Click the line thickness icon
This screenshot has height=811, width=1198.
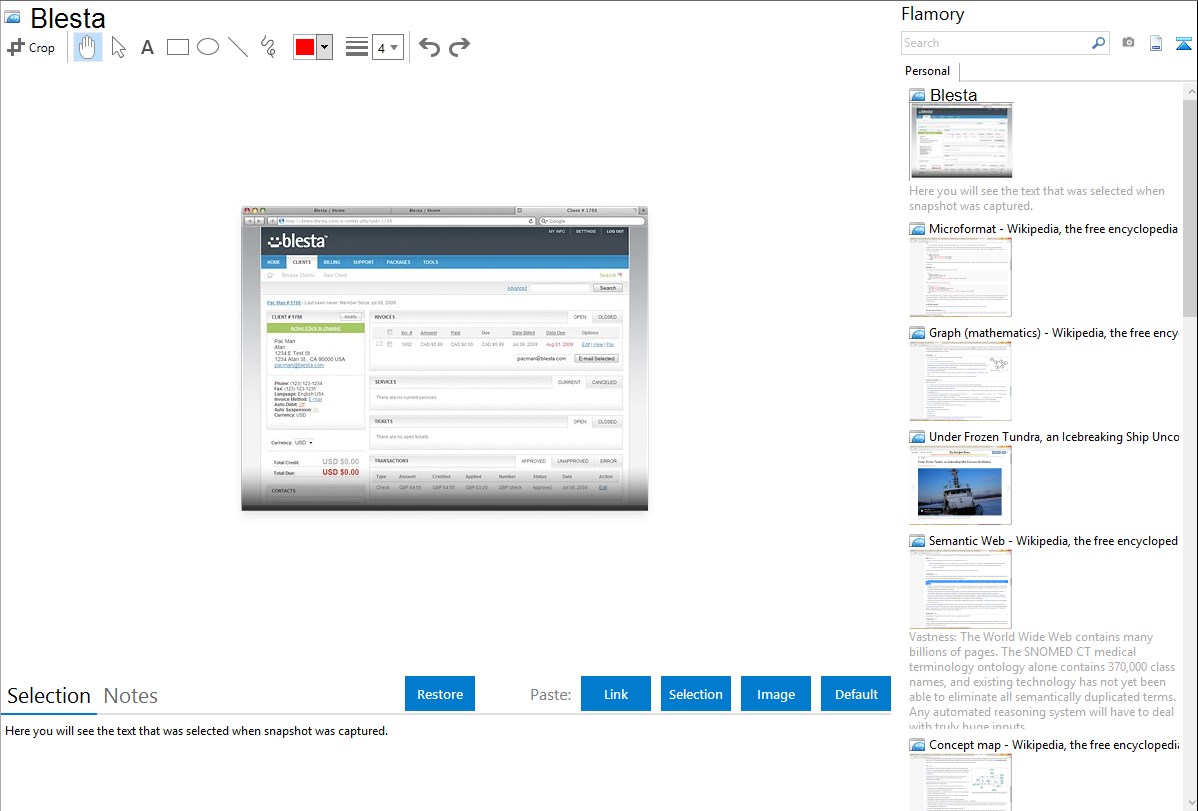coord(356,47)
